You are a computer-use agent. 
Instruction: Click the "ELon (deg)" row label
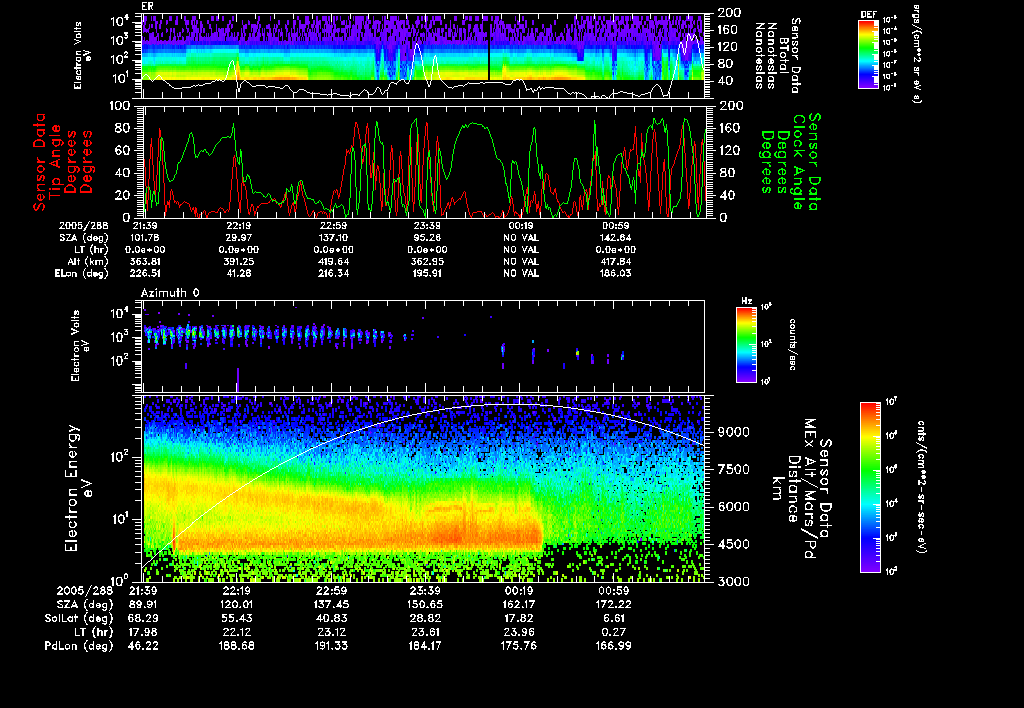click(x=82, y=273)
